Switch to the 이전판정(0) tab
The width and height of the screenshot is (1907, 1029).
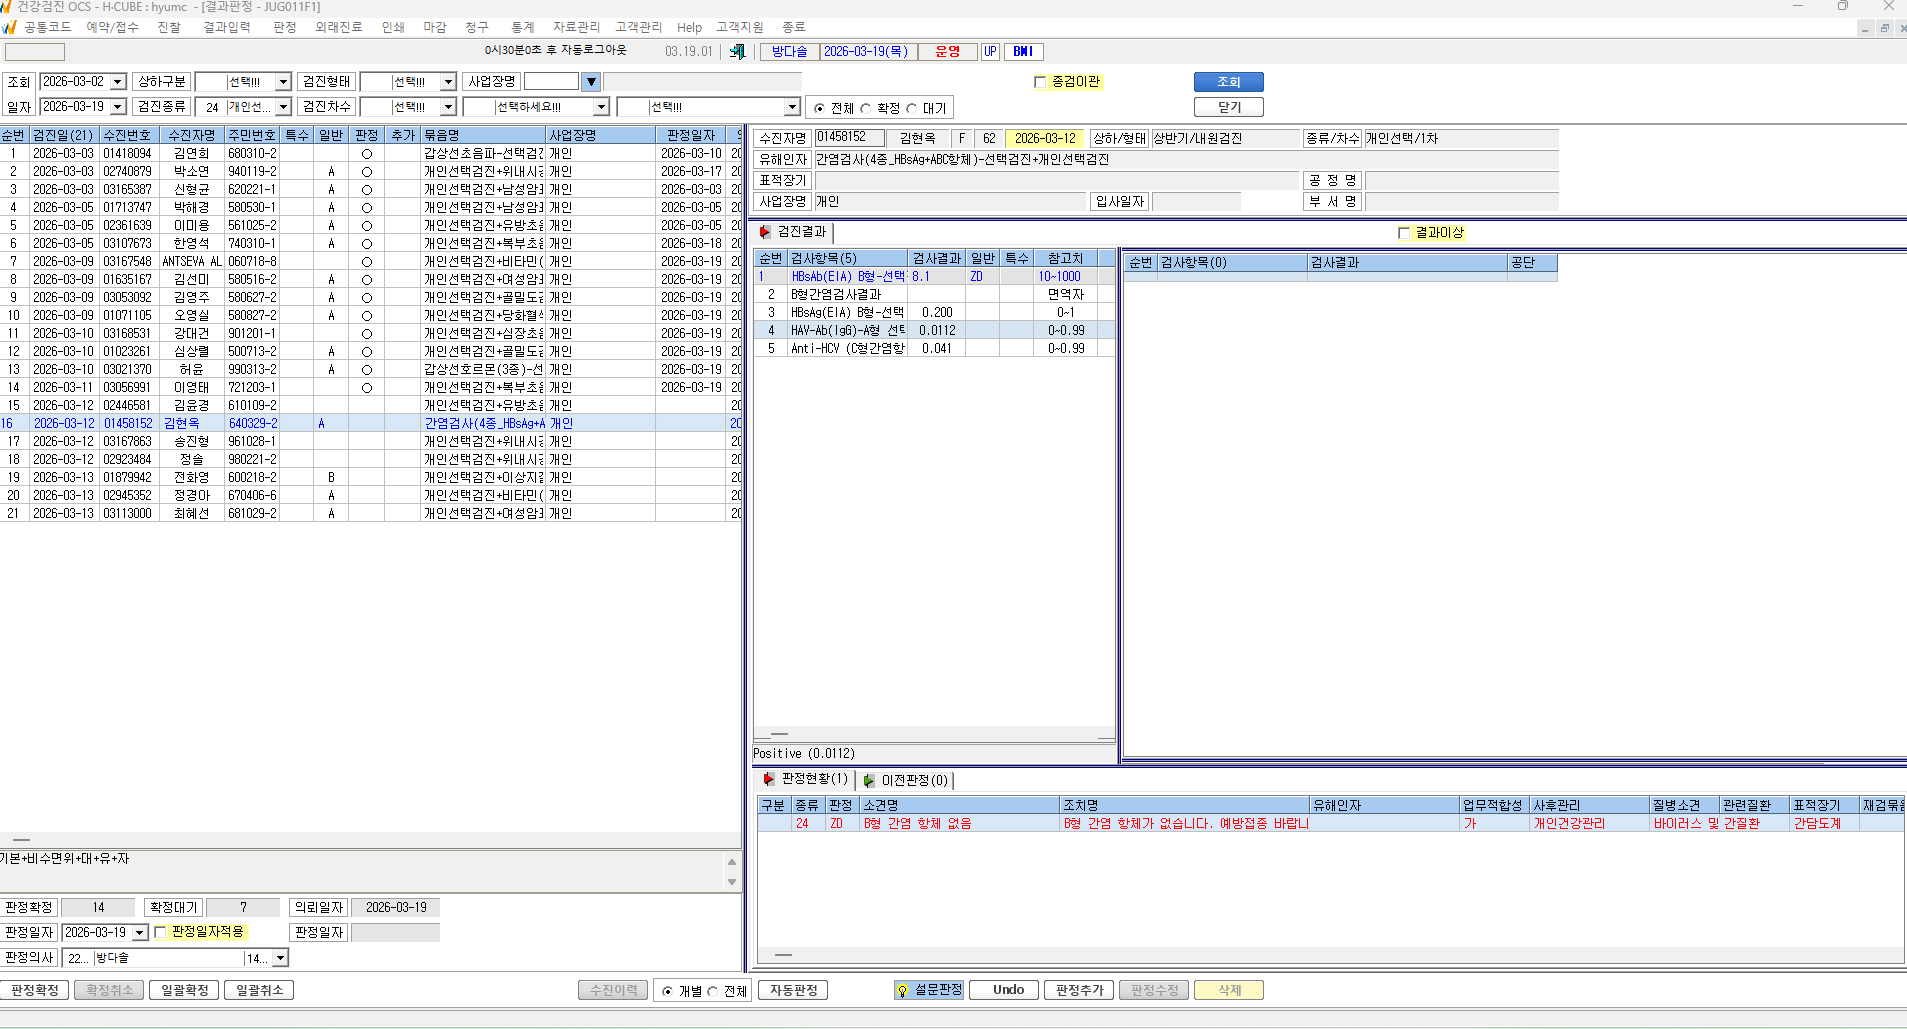(x=906, y=780)
